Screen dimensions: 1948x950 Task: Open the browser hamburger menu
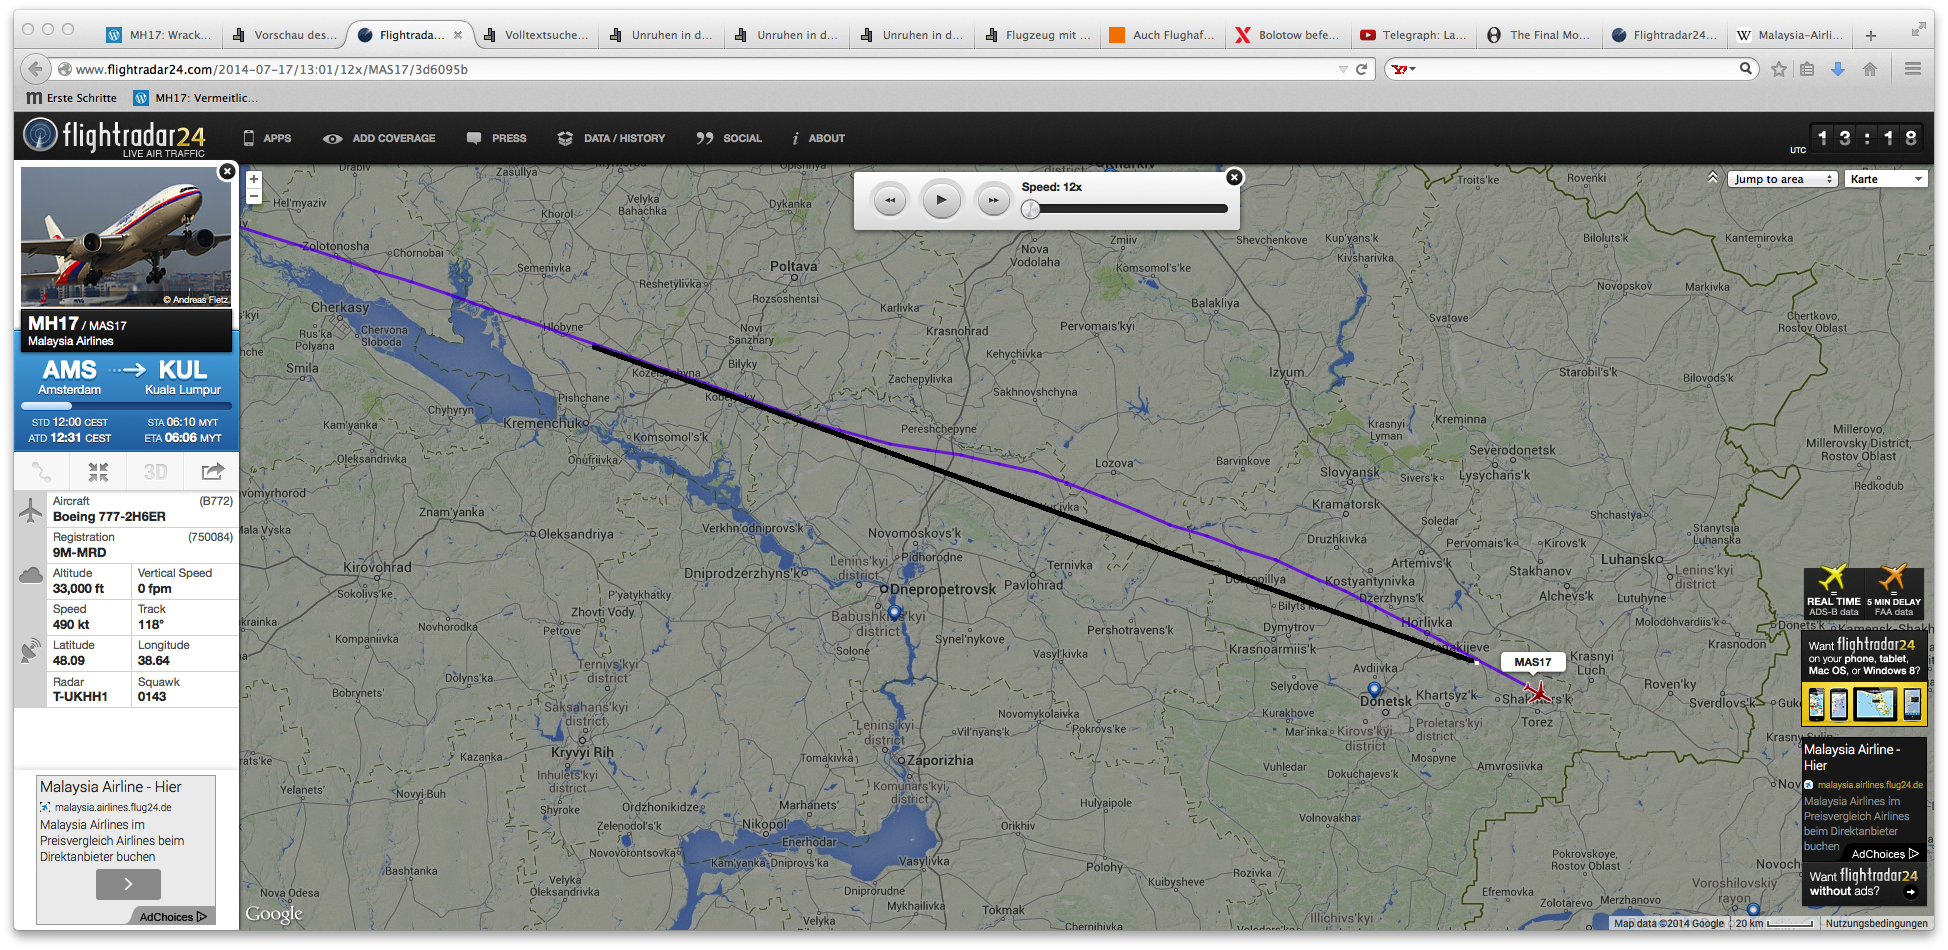[1913, 69]
